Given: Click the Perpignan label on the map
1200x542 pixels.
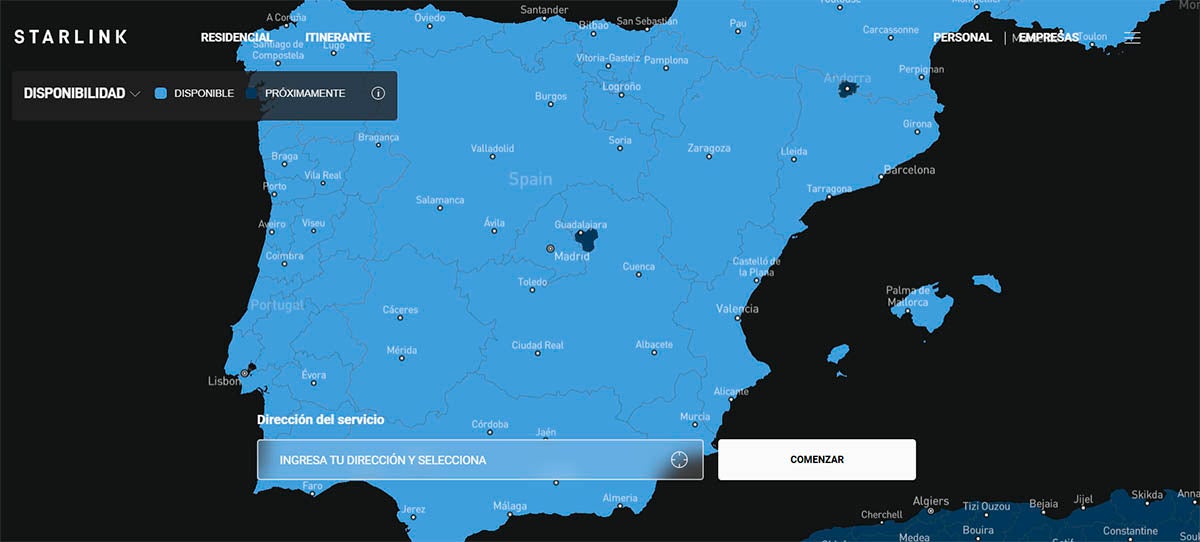Looking at the screenshot, I should tap(920, 70).
